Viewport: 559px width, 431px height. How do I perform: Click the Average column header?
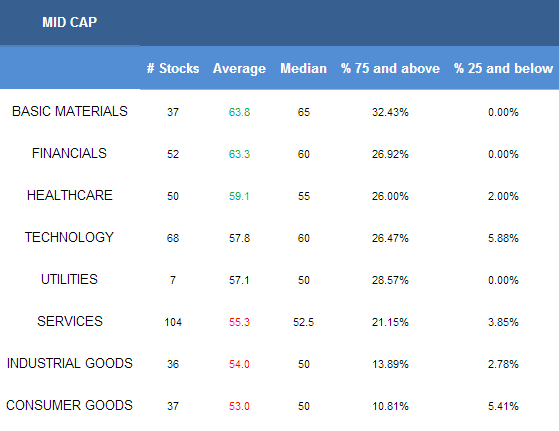[x=239, y=68]
